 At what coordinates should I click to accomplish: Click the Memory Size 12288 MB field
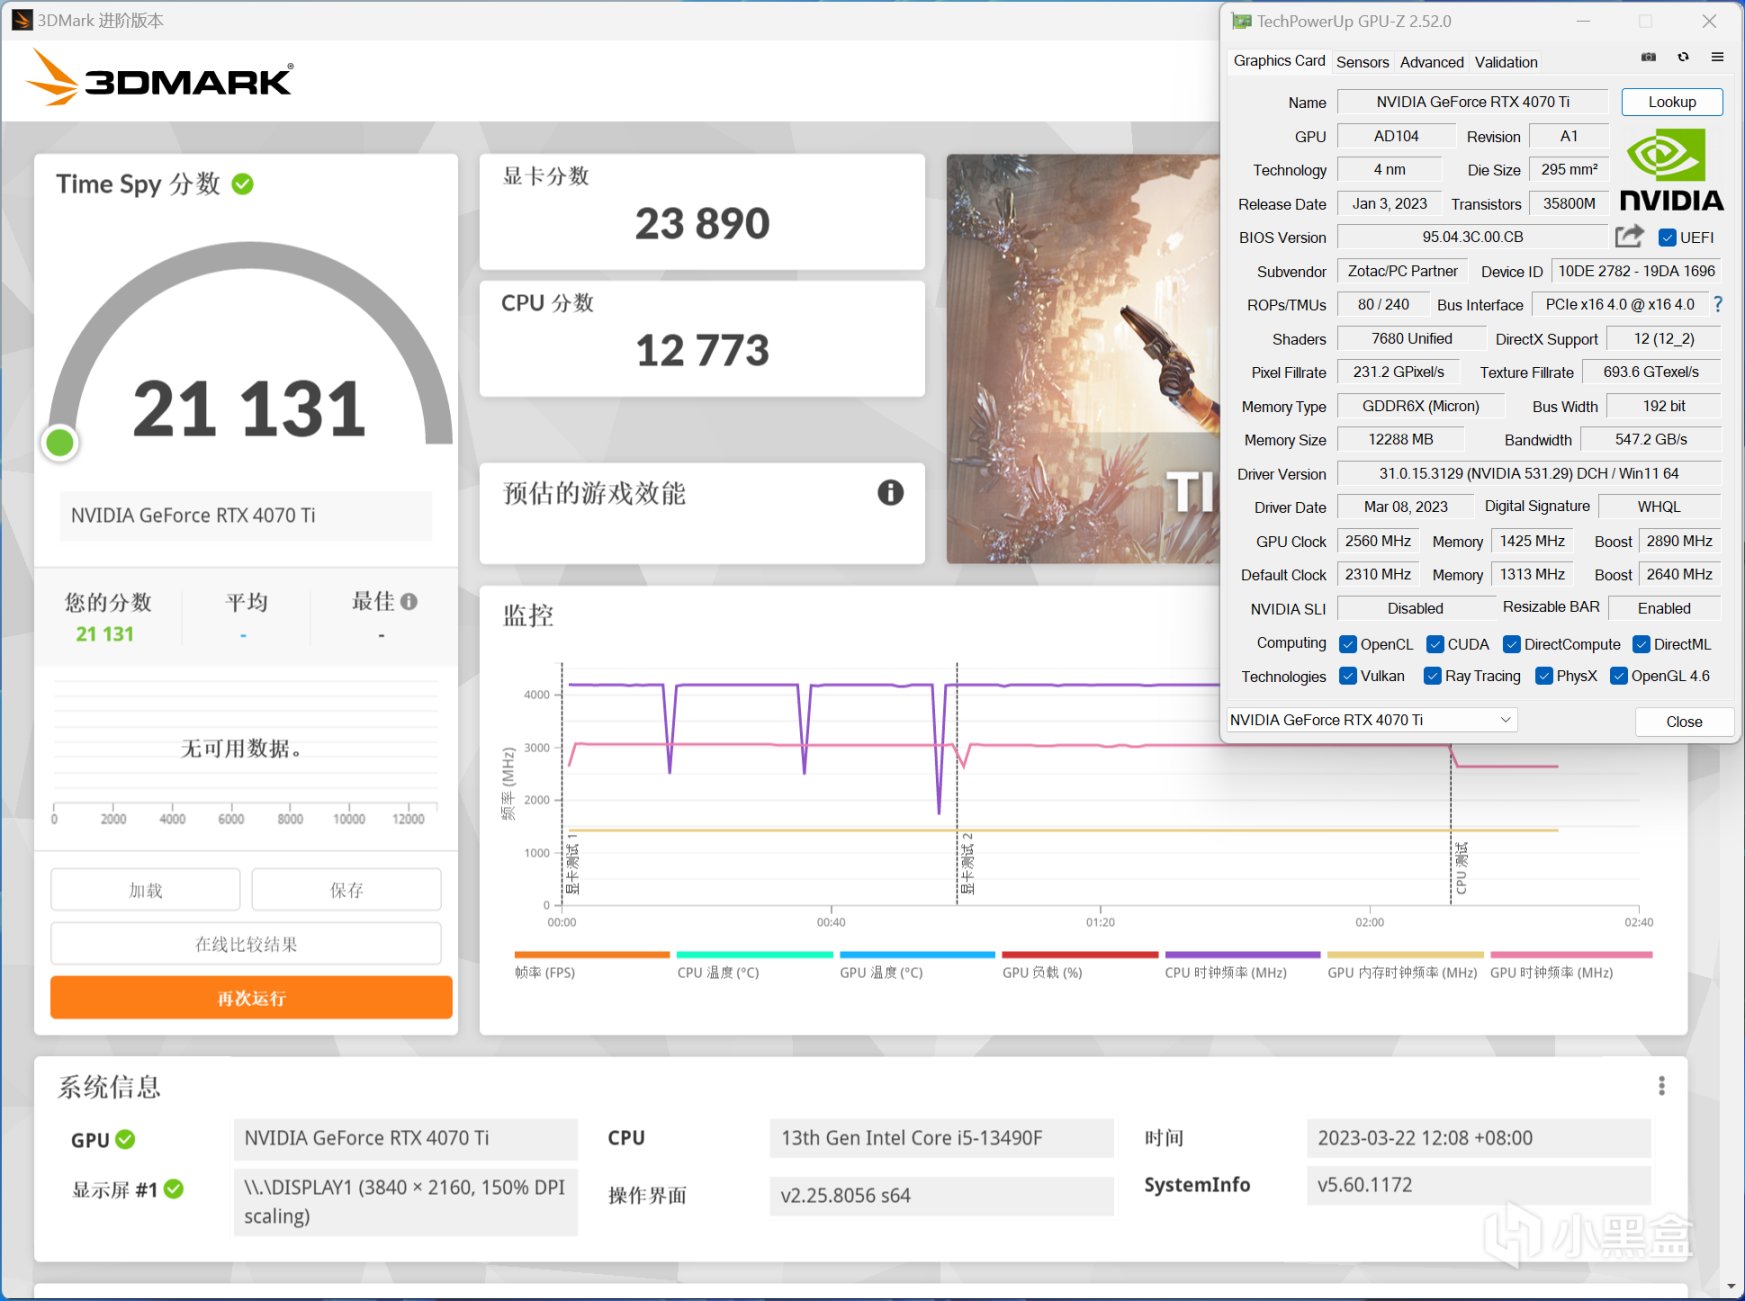point(1400,440)
